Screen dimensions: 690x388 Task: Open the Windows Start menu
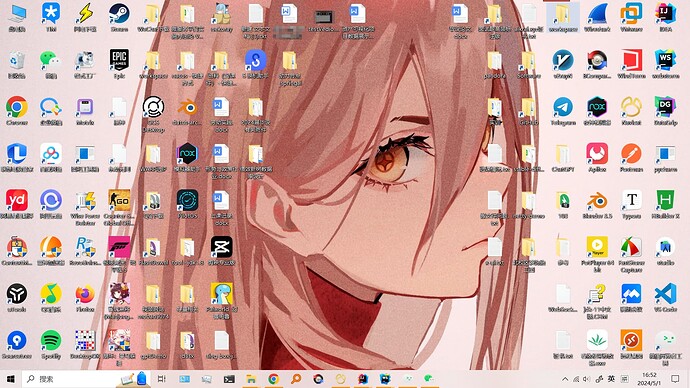(11, 379)
